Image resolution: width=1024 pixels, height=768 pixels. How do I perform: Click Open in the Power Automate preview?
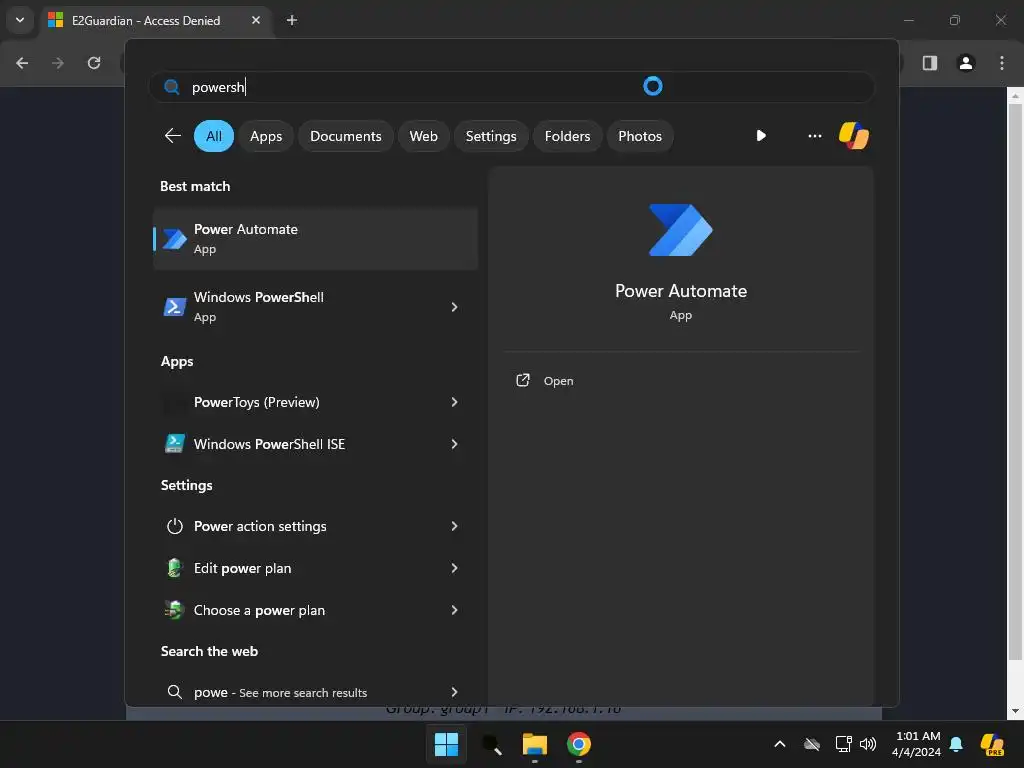click(558, 381)
